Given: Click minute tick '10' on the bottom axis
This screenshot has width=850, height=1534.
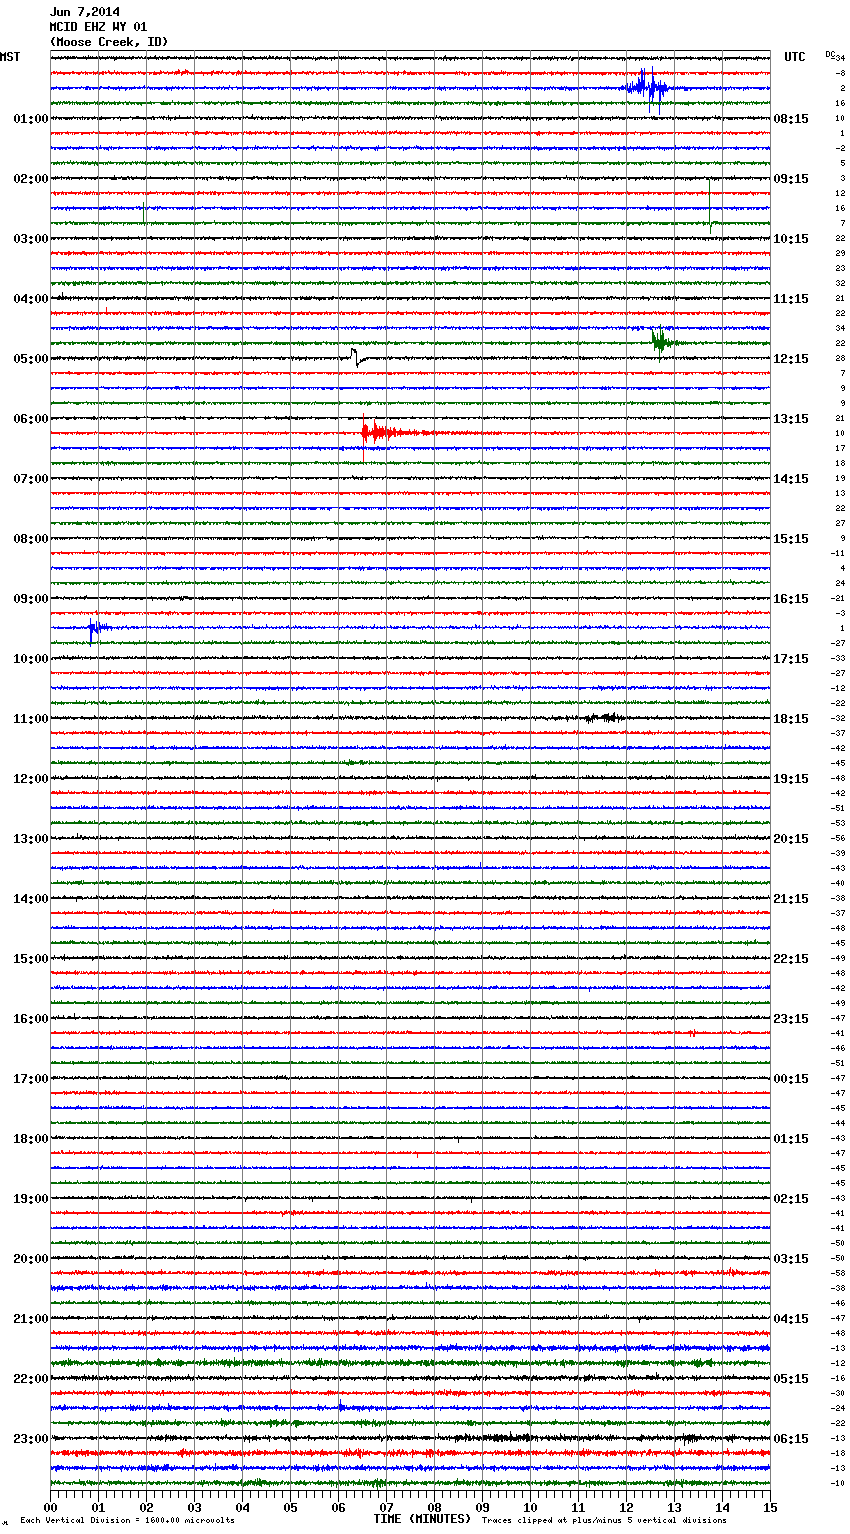Looking at the screenshot, I should (x=530, y=1507).
